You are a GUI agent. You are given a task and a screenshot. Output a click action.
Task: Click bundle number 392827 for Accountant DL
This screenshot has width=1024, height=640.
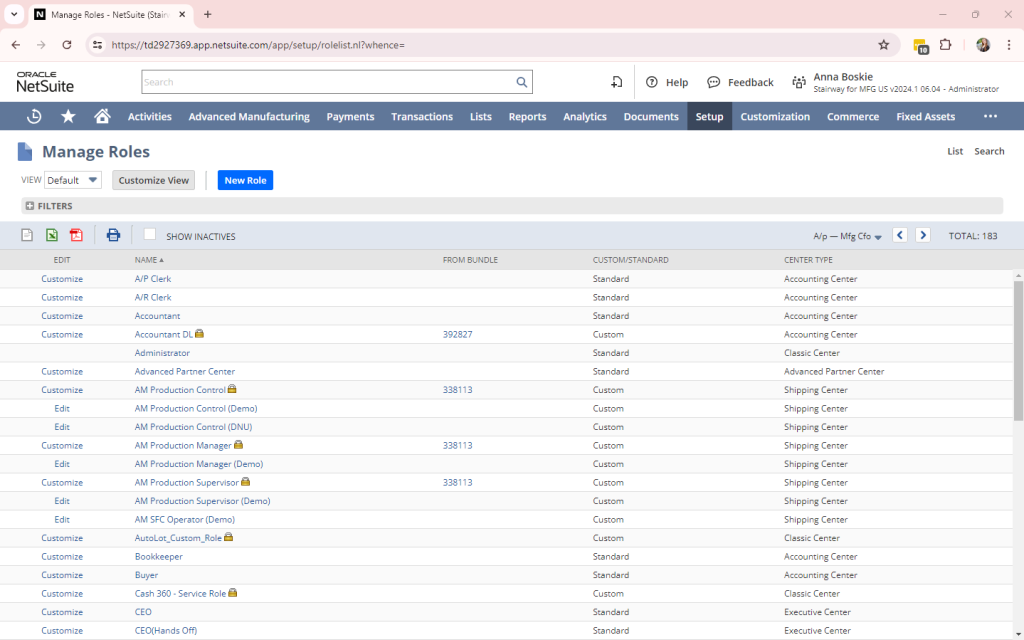pos(457,334)
